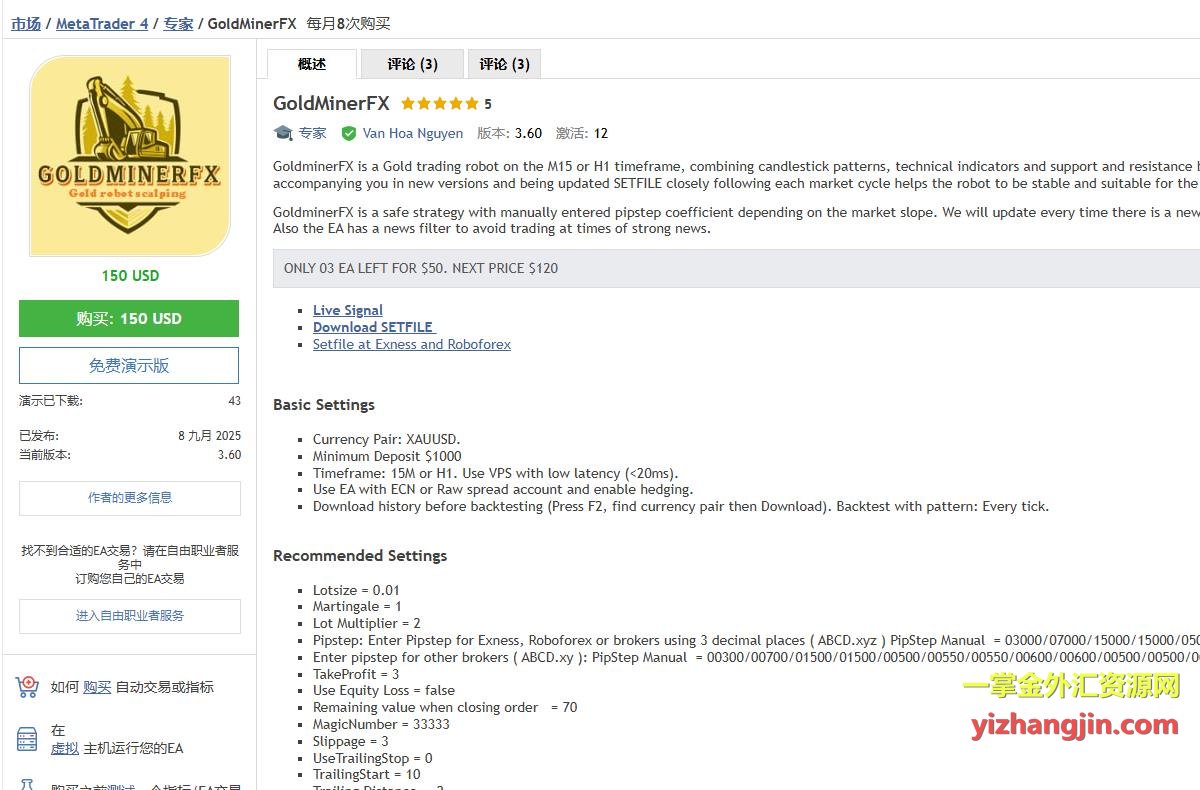This screenshot has width=1200, height=790.
Task: Switch to the leftmost 评论 (3) tab
Action: [x=412, y=64]
